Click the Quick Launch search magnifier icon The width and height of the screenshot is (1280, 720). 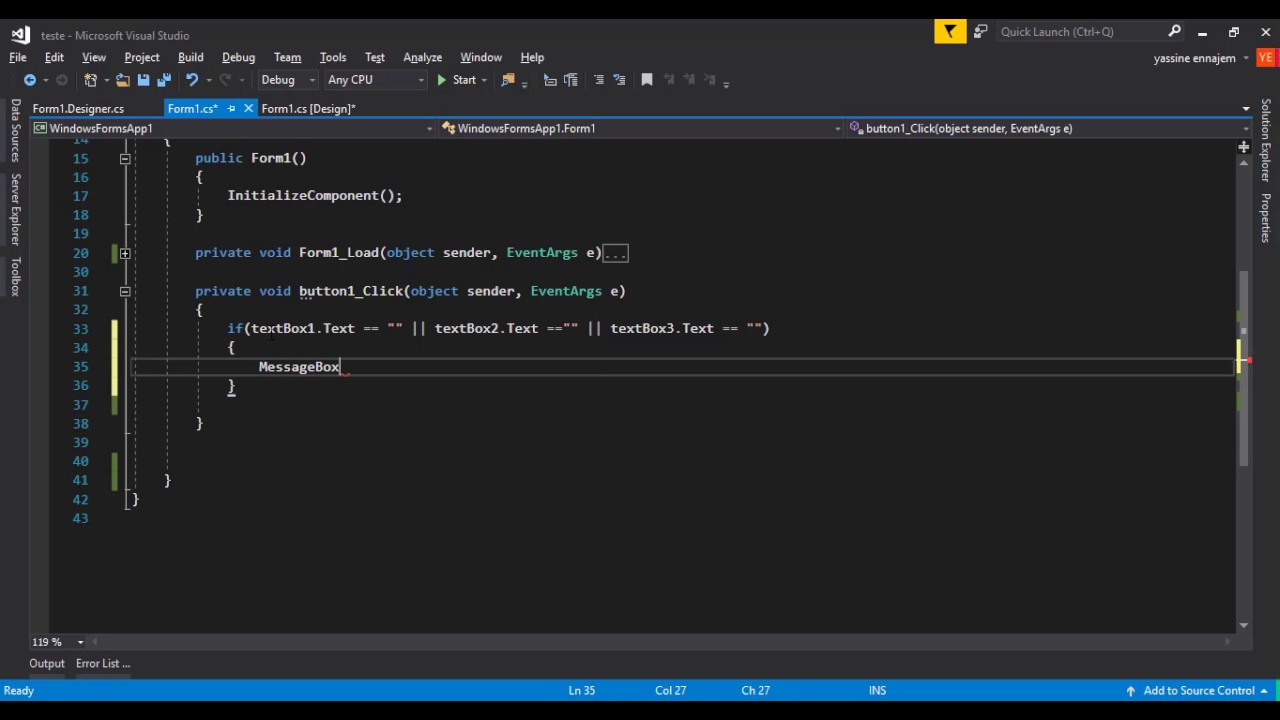(x=1175, y=32)
